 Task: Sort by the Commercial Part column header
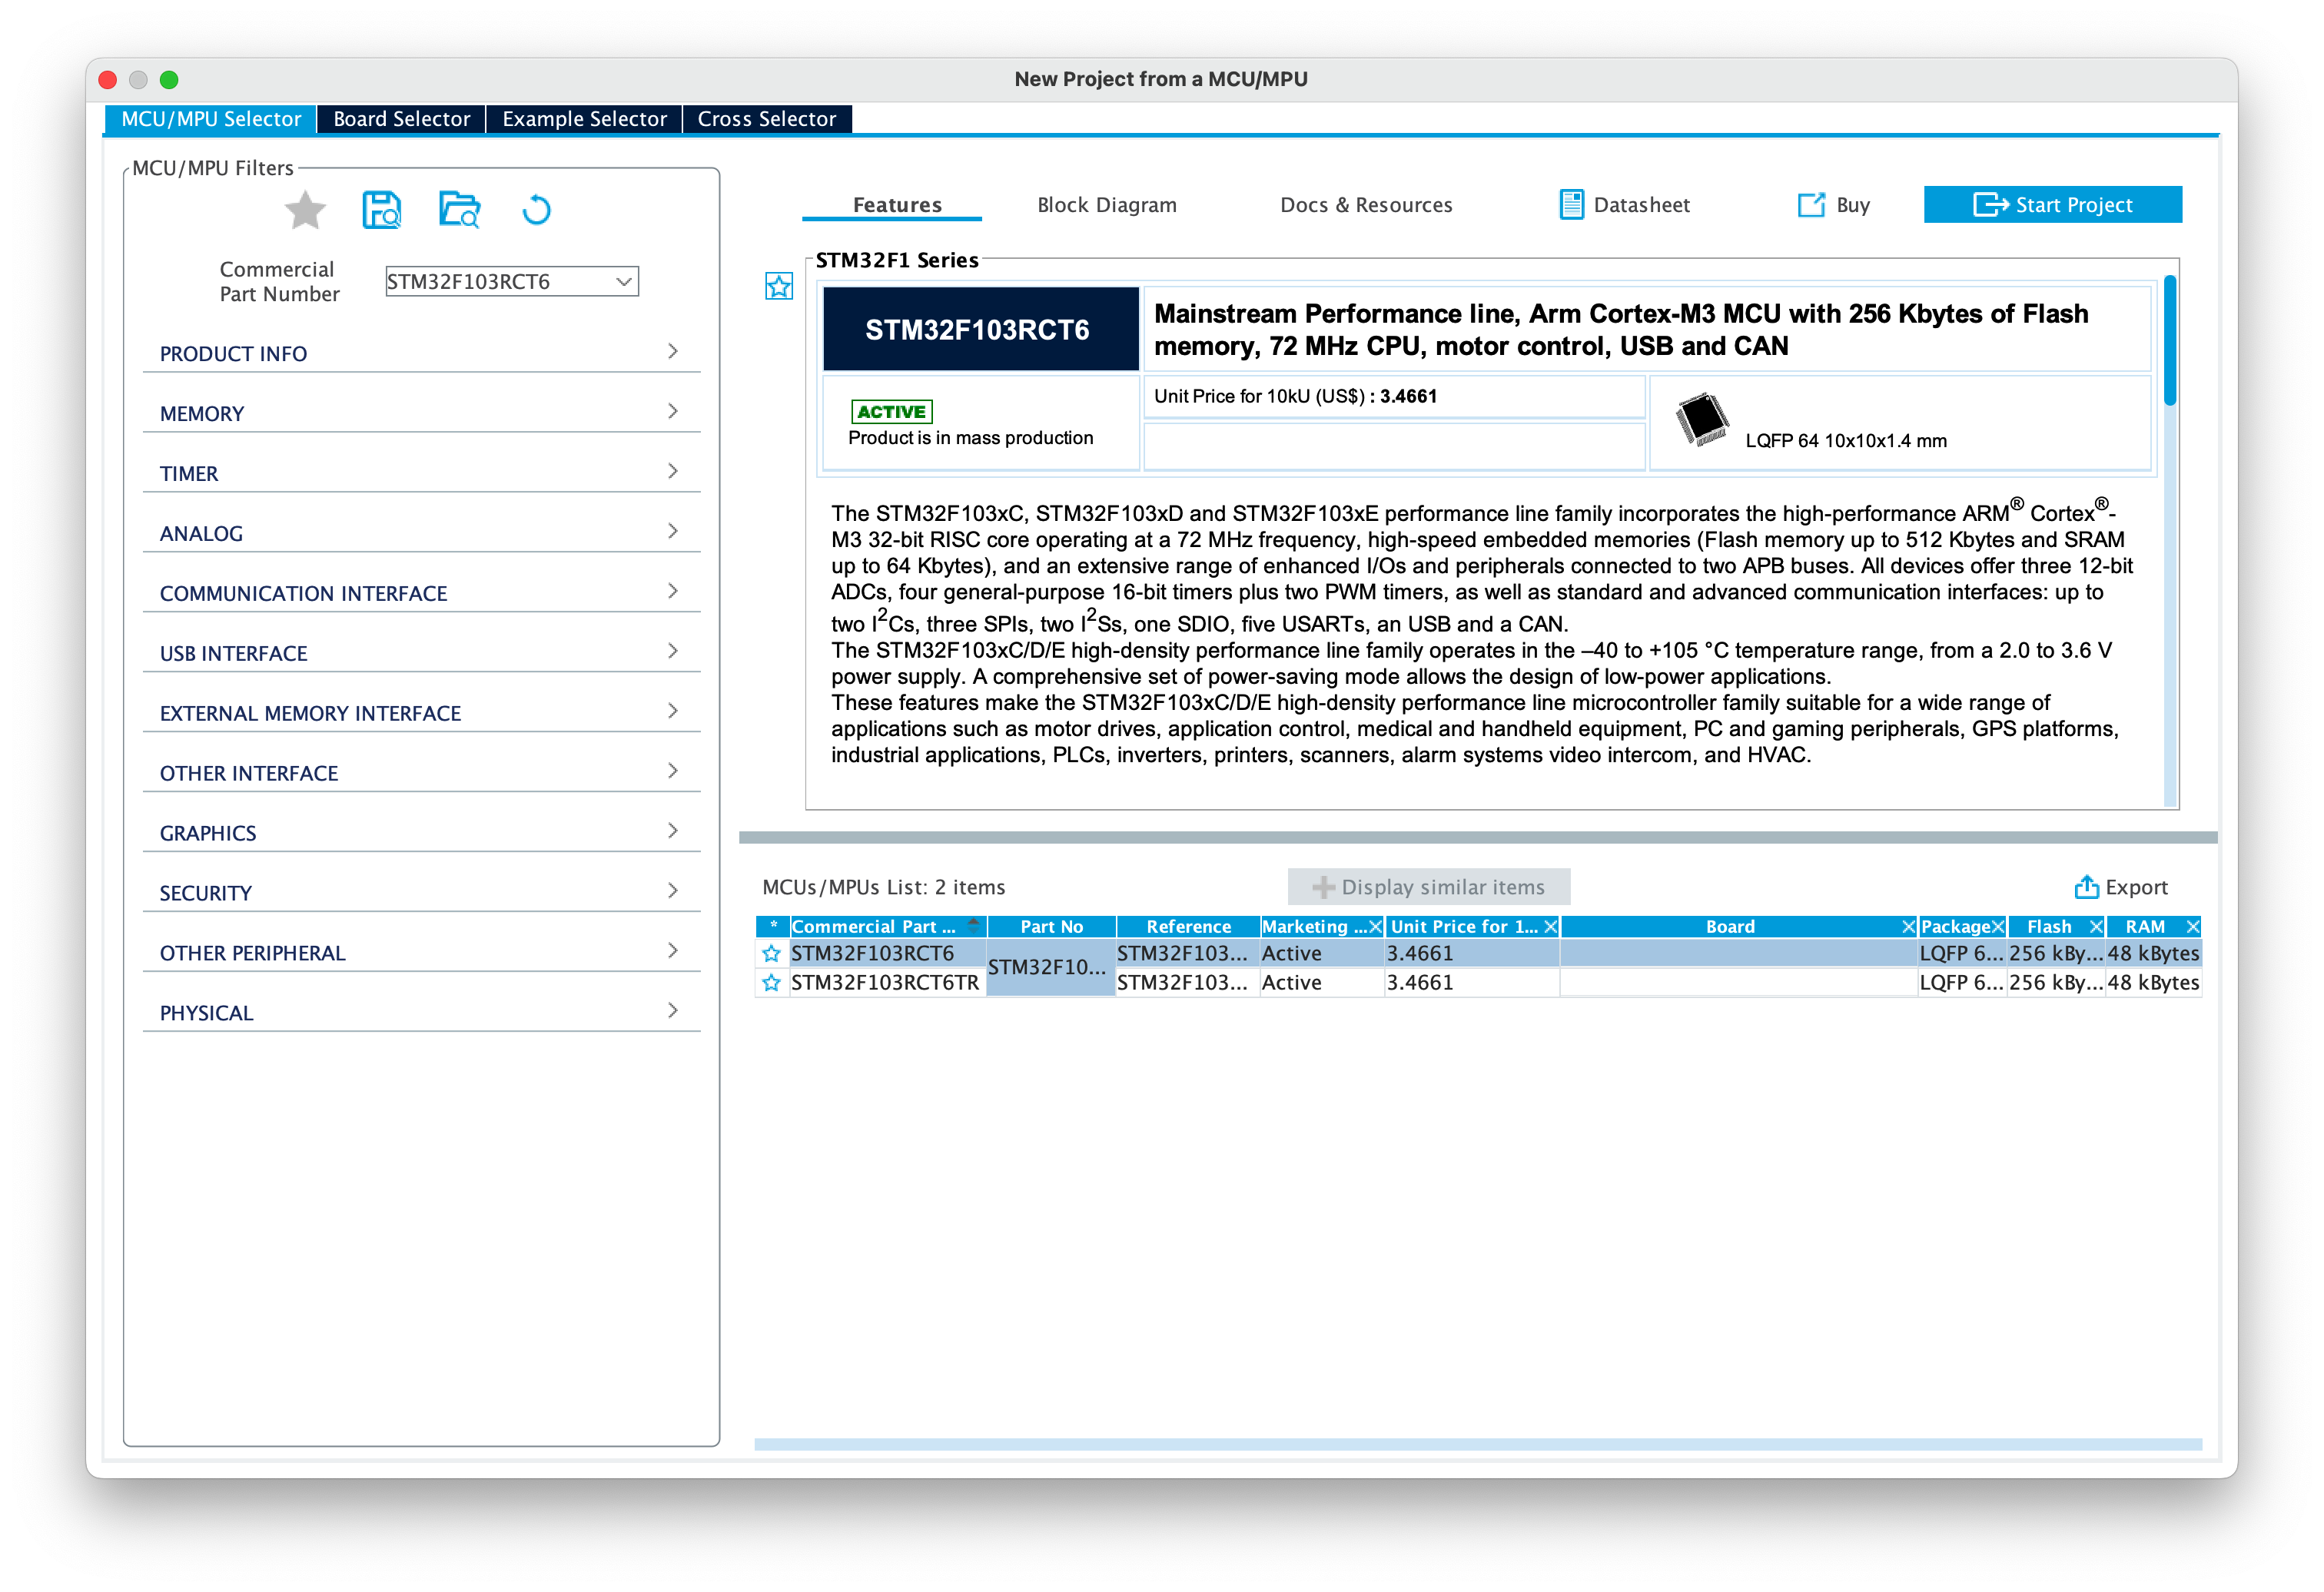click(887, 927)
